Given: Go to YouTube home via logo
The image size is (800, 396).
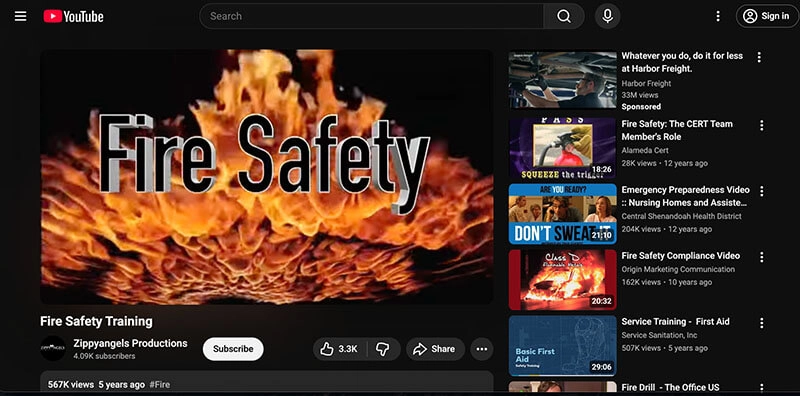Looking at the screenshot, I should tap(73, 16).
